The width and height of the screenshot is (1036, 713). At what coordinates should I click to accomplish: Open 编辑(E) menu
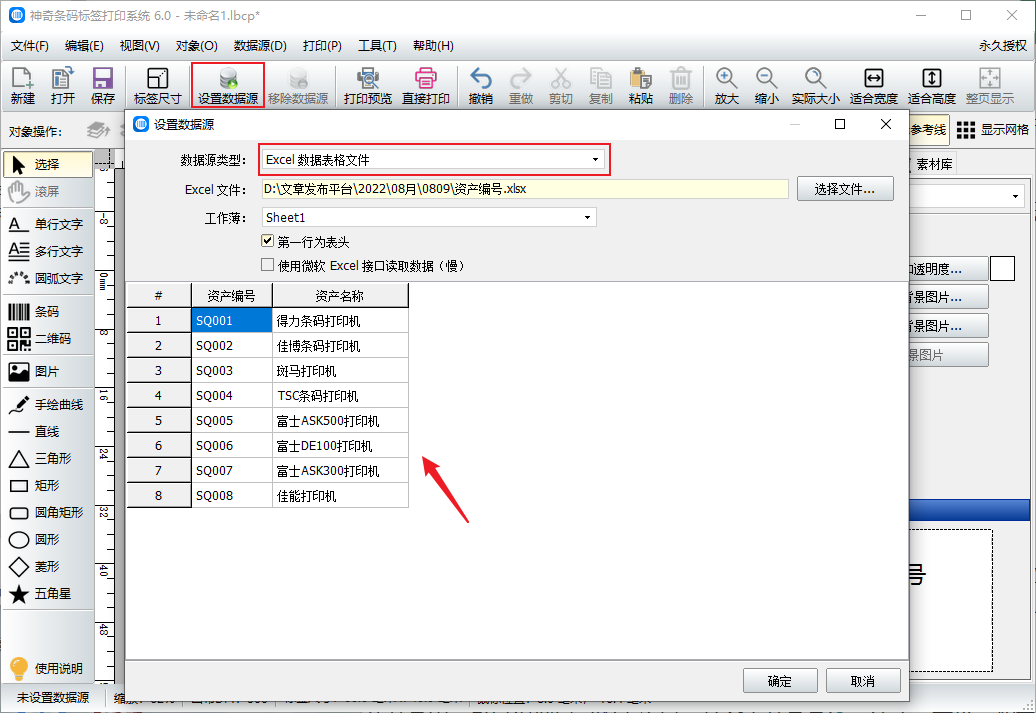pyautogui.click(x=84, y=46)
